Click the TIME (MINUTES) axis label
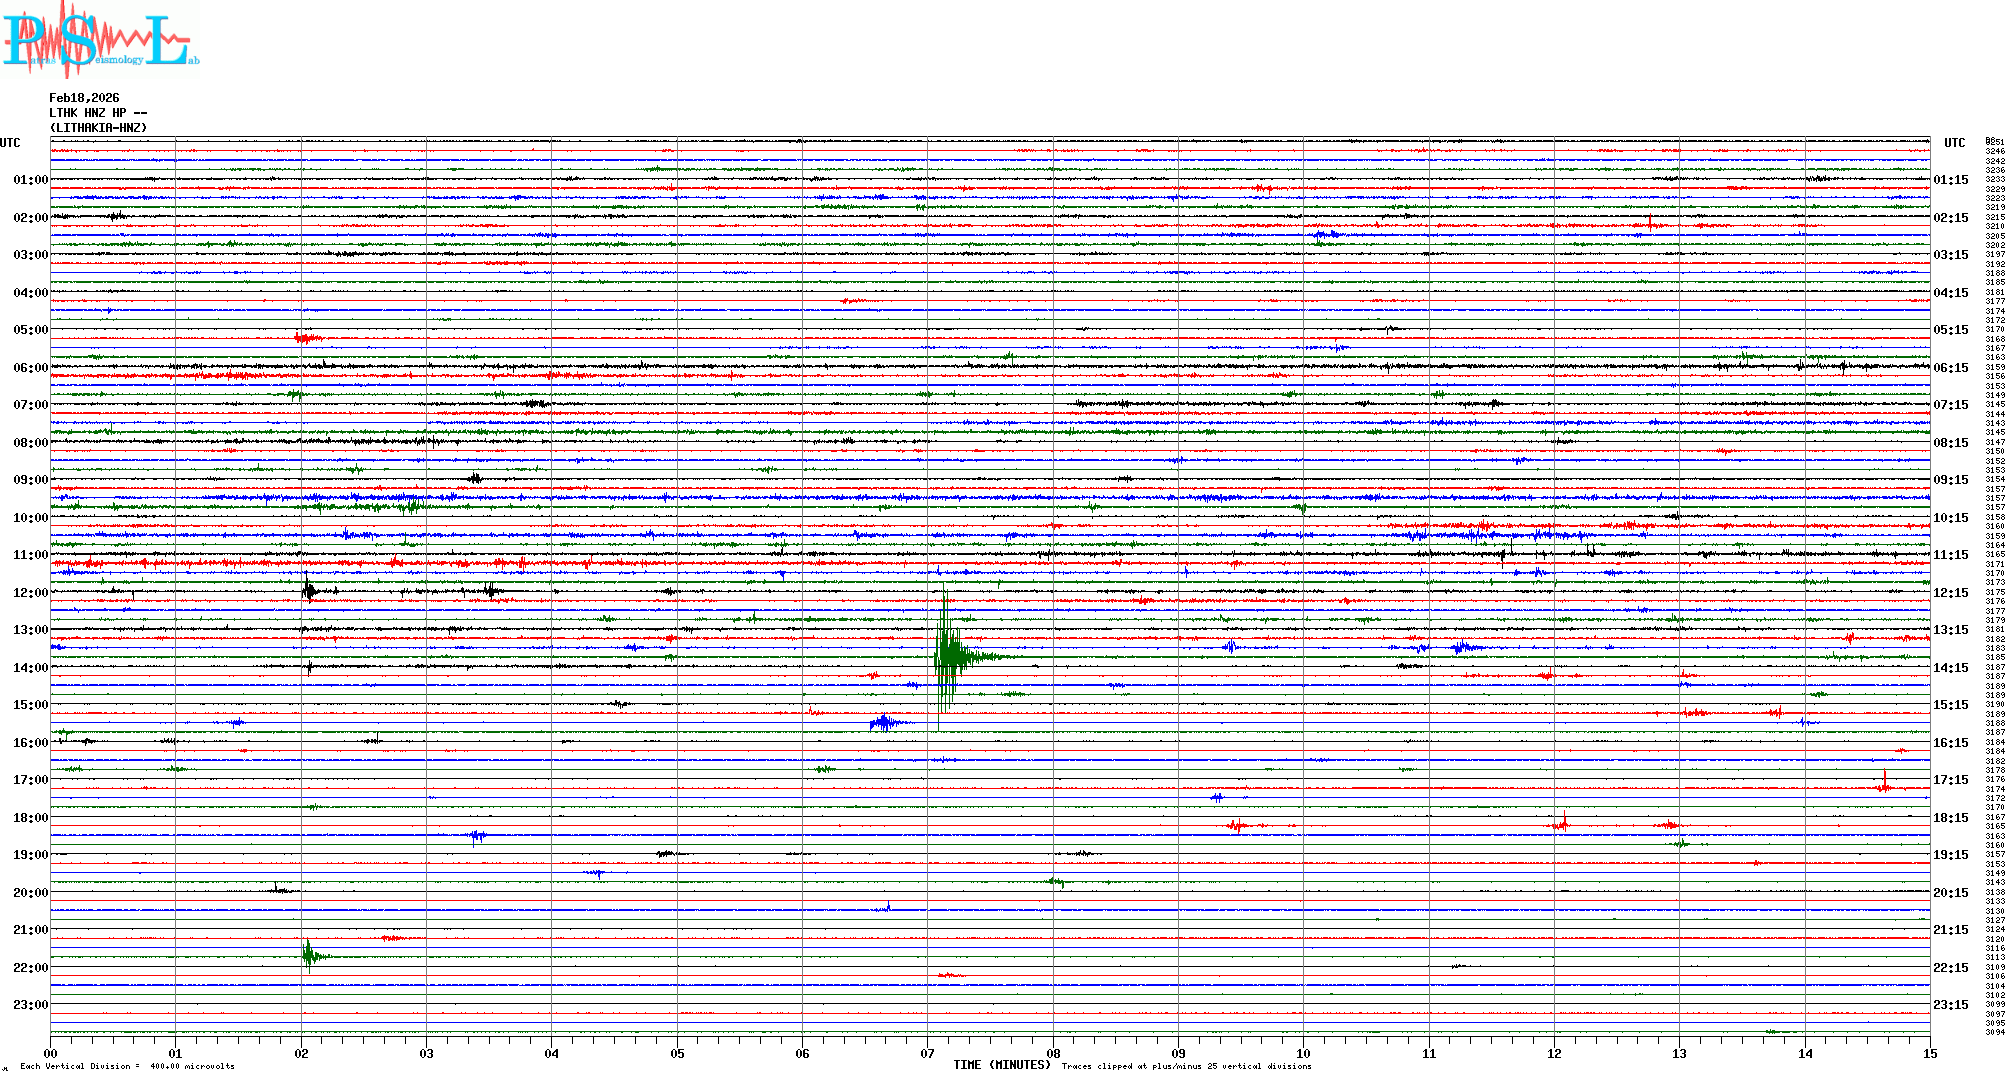Screen dimensions: 2010x1080 tap(1001, 1065)
